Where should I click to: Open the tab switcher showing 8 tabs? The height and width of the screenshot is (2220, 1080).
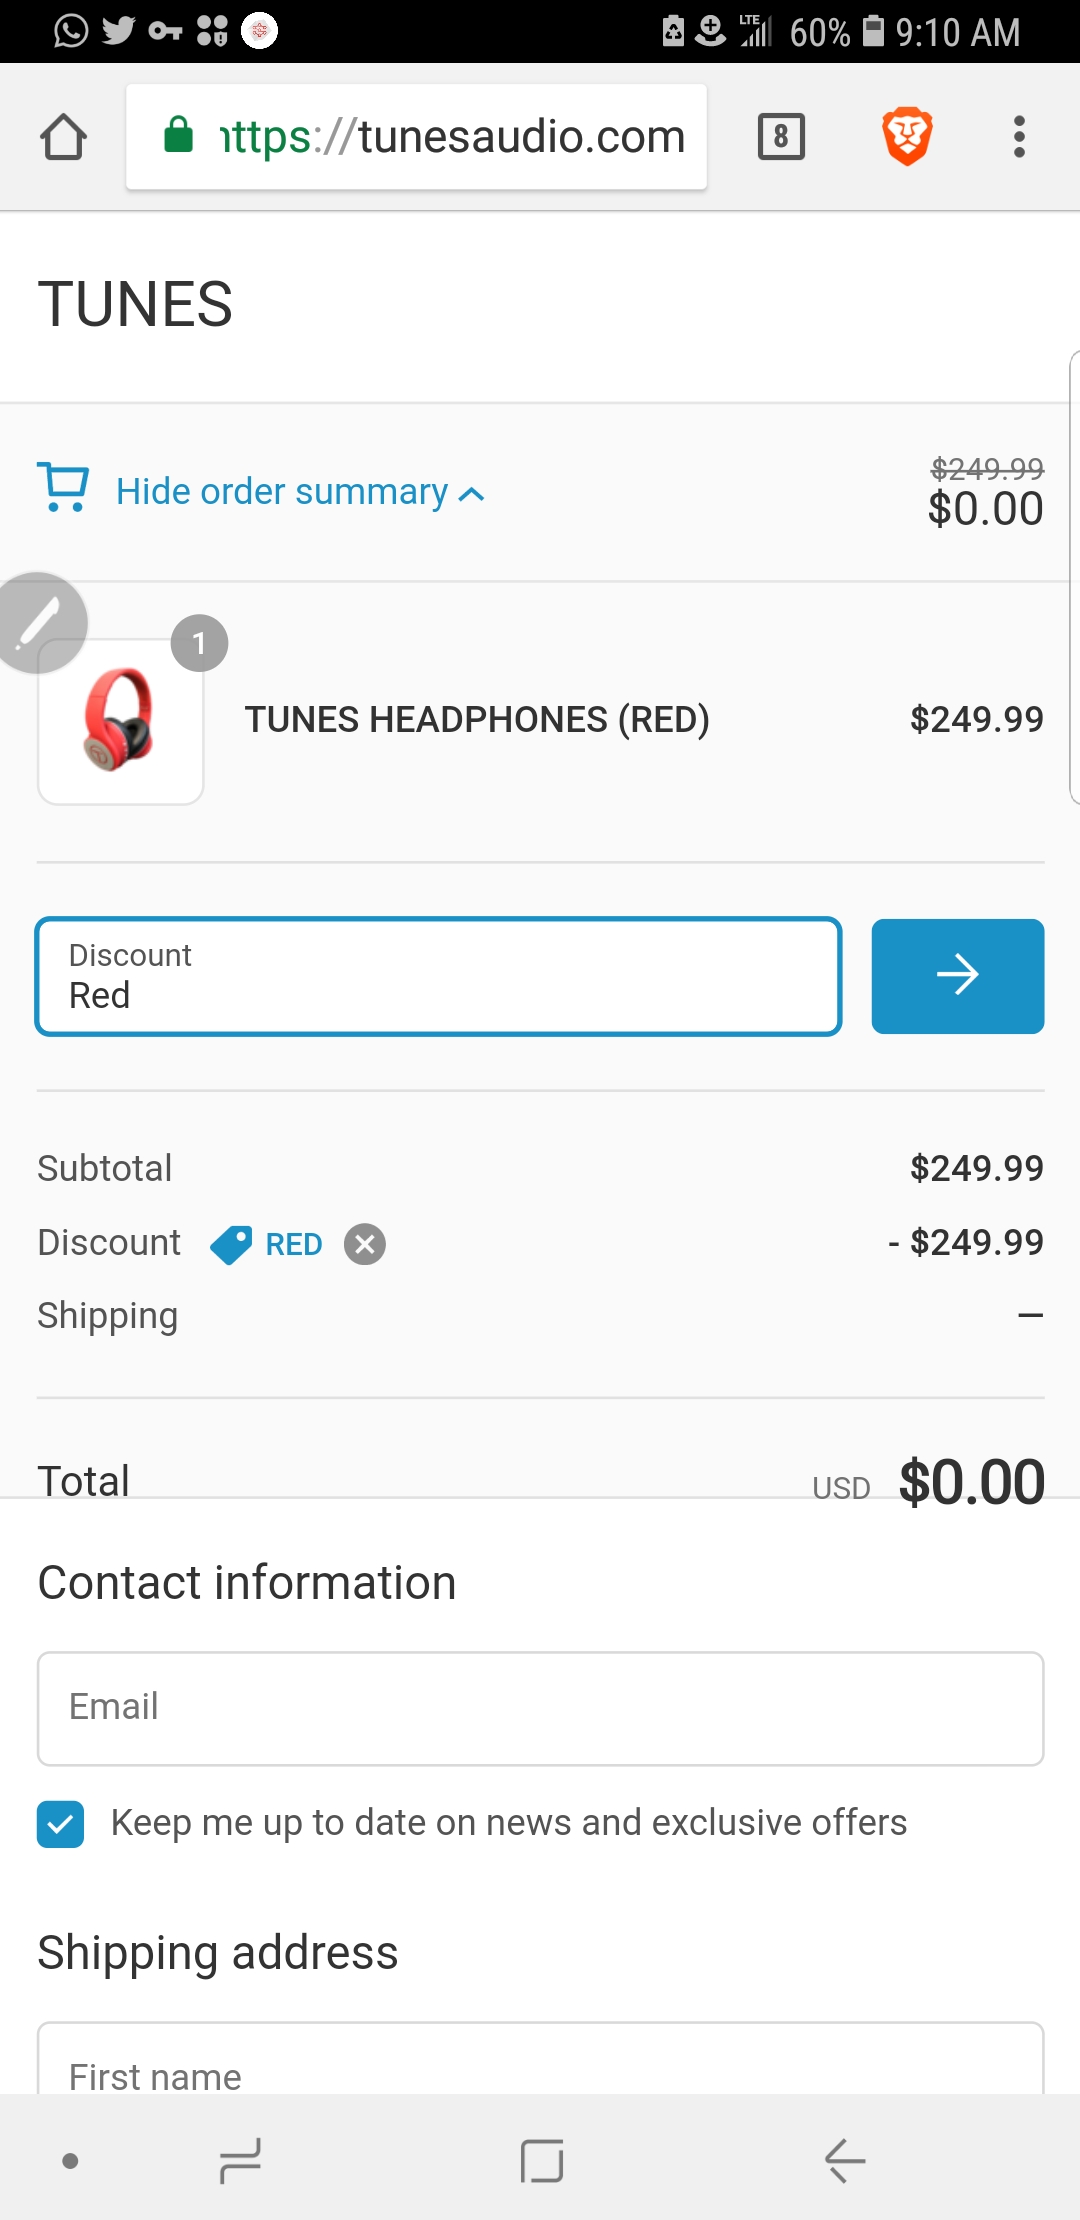click(x=781, y=137)
